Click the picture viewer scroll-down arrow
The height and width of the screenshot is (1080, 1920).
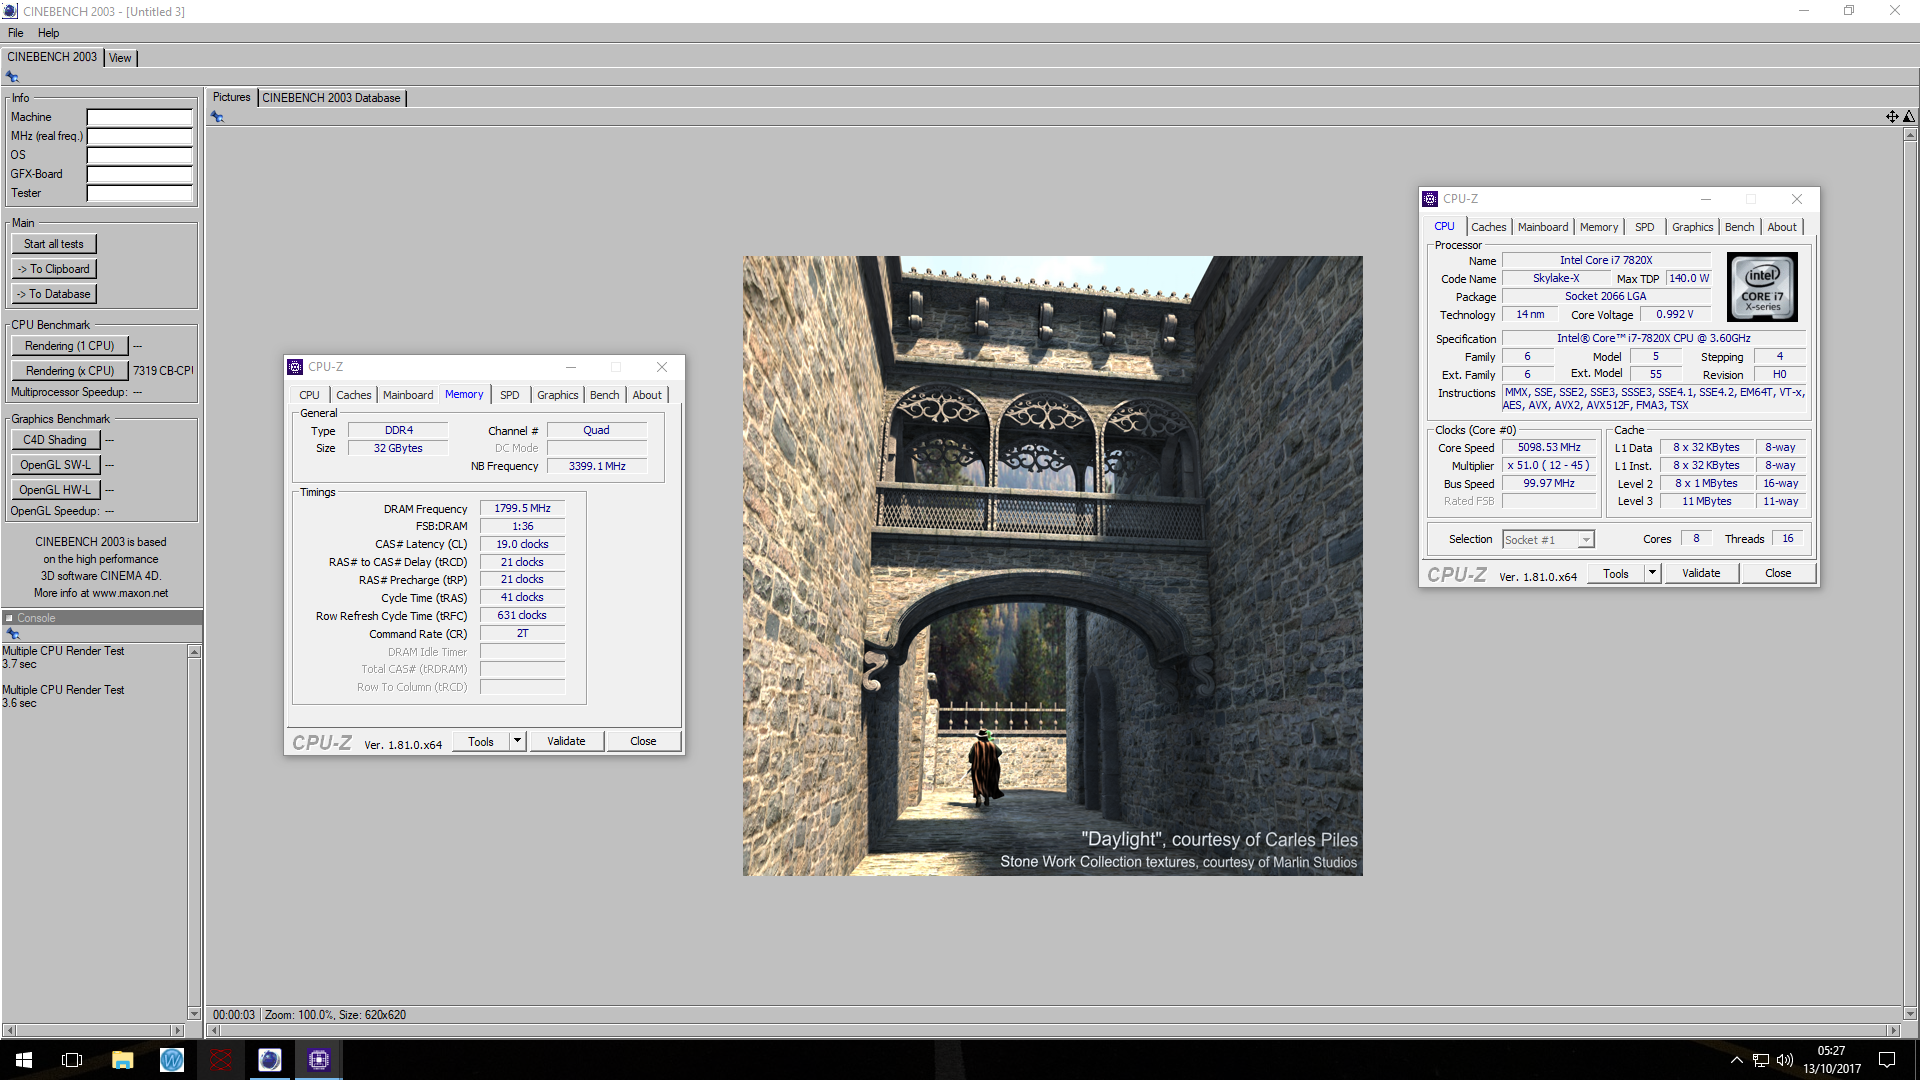(x=1910, y=1013)
